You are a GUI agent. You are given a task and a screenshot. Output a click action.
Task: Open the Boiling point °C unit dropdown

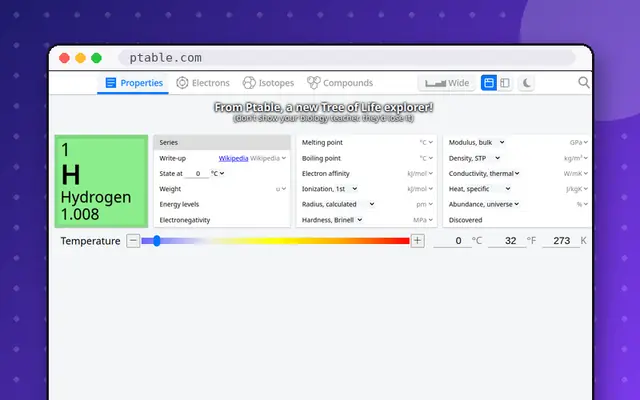426,158
